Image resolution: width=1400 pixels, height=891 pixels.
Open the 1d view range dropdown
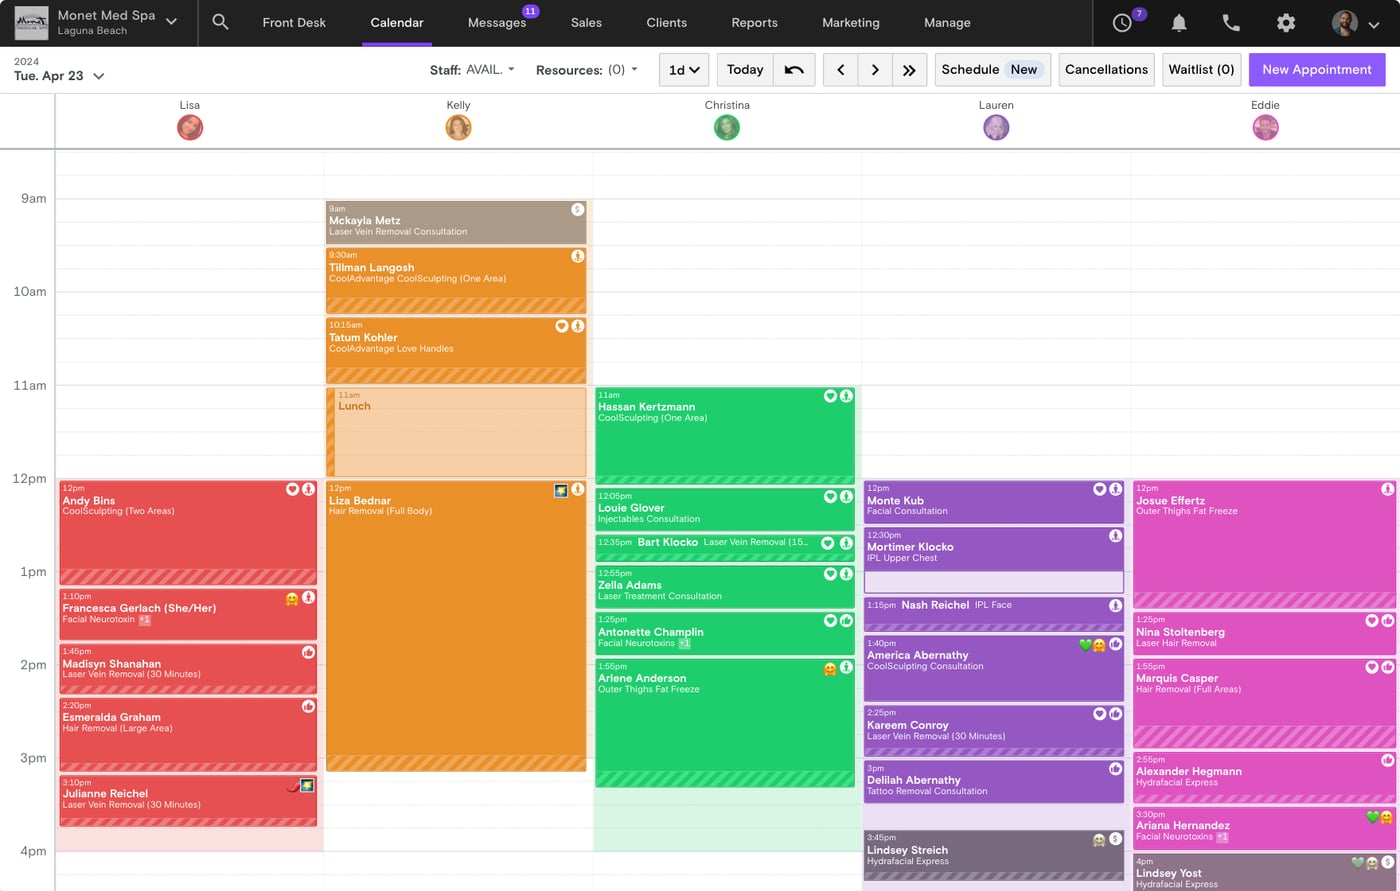pyautogui.click(x=684, y=70)
